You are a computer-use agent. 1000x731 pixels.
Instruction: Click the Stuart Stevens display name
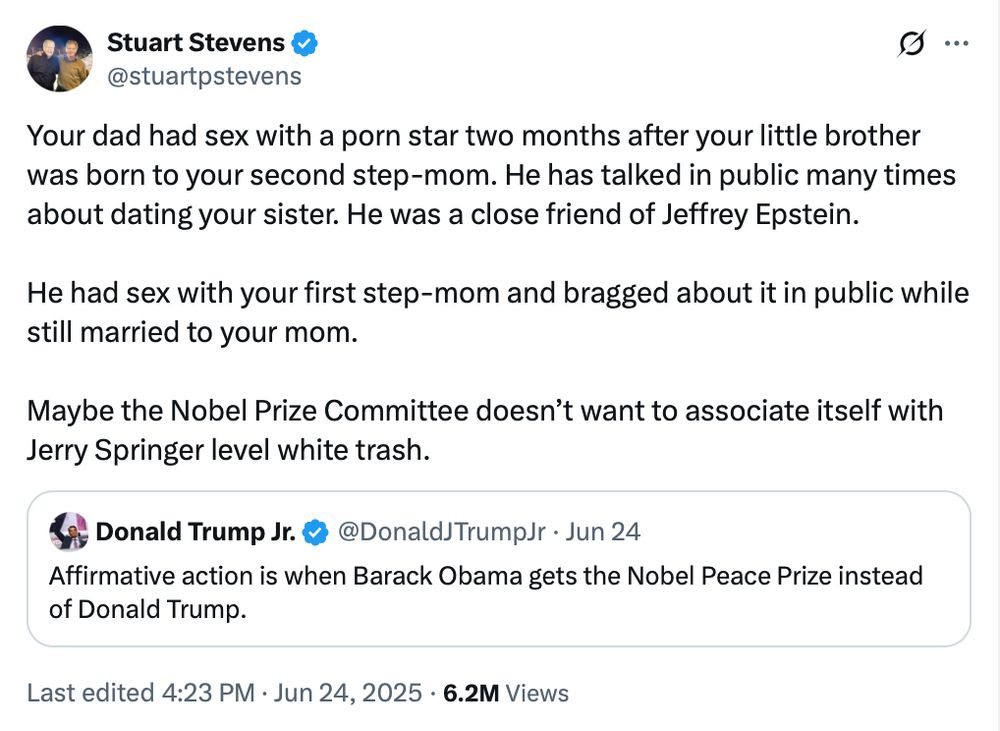pyautogui.click(x=195, y=42)
